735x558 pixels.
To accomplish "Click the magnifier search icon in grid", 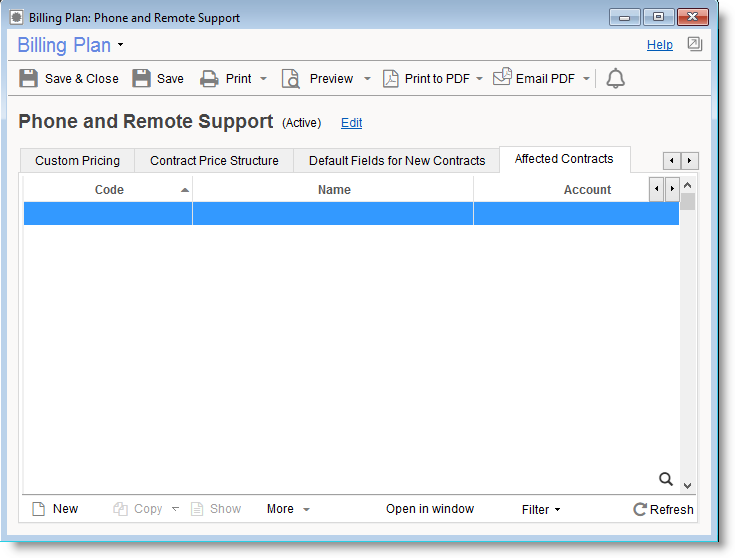I will coord(666,479).
